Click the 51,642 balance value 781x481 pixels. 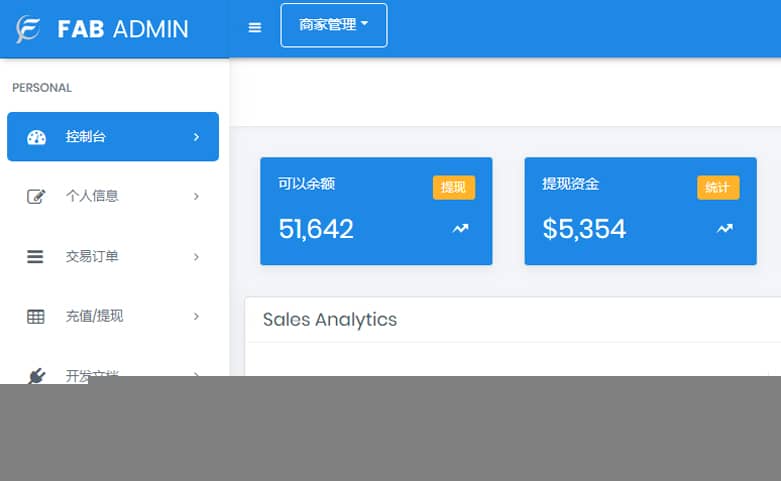316,229
